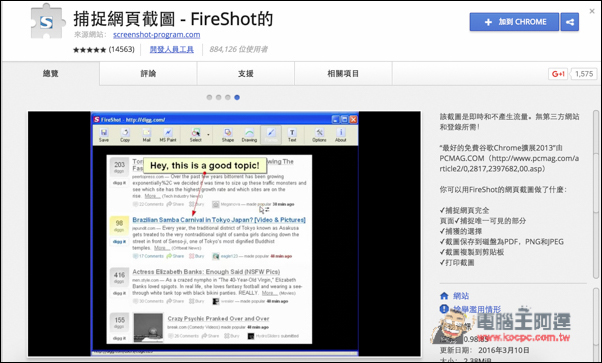The height and width of the screenshot is (363, 602).
Task: Open the 檢舉濫用情形 link
Action: click(x=477, y=309)
